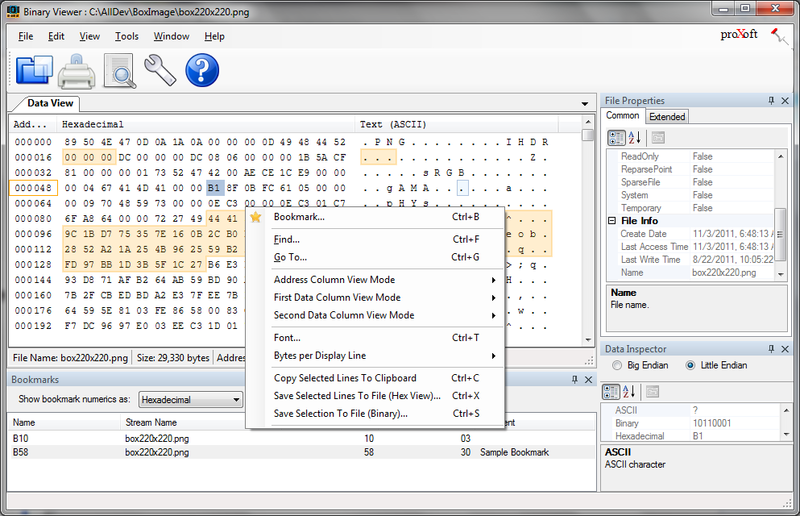
Task: Close the Bookmarks panel
Action: point(588,379)
